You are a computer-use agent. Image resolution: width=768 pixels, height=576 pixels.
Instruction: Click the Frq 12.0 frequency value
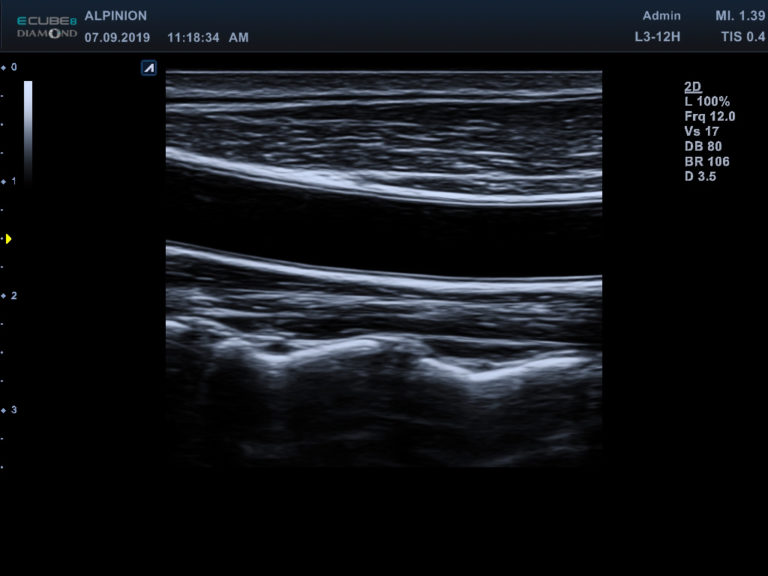coord(709,117)
